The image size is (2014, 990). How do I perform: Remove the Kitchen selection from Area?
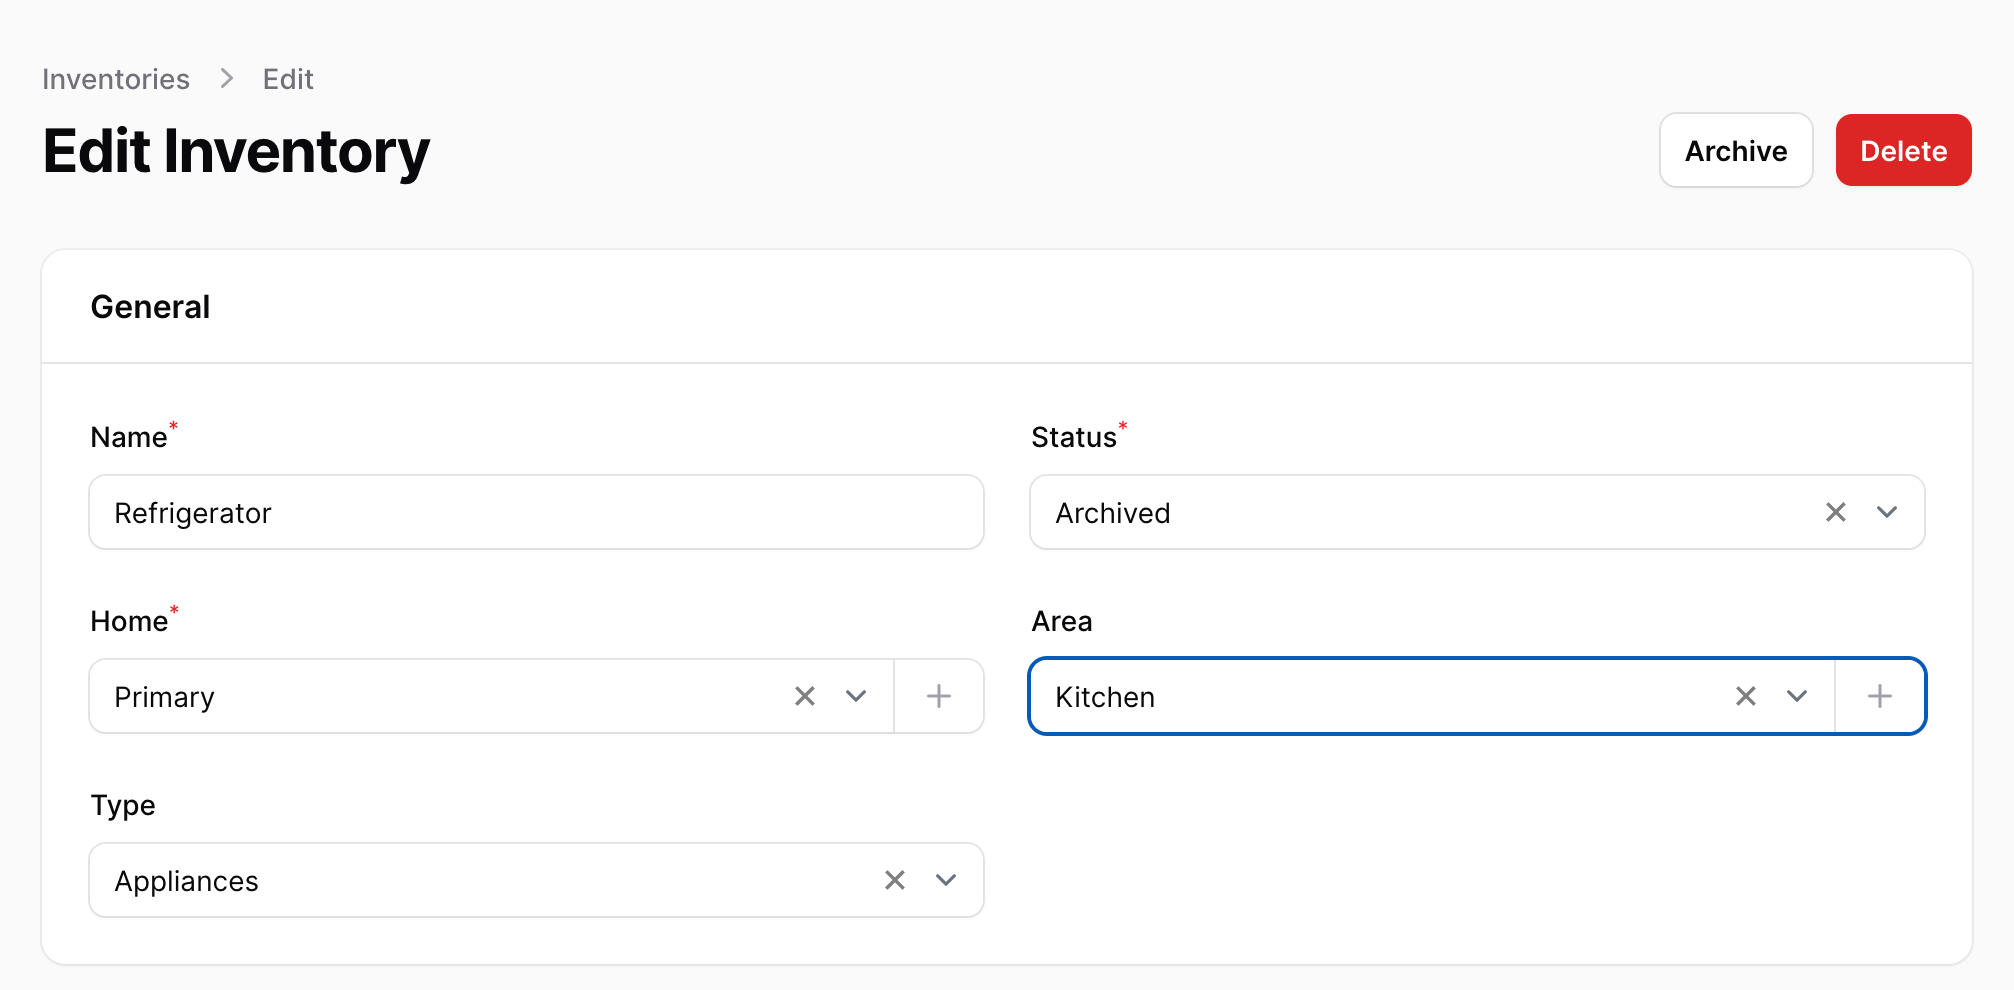click(x=1745, y=696)
